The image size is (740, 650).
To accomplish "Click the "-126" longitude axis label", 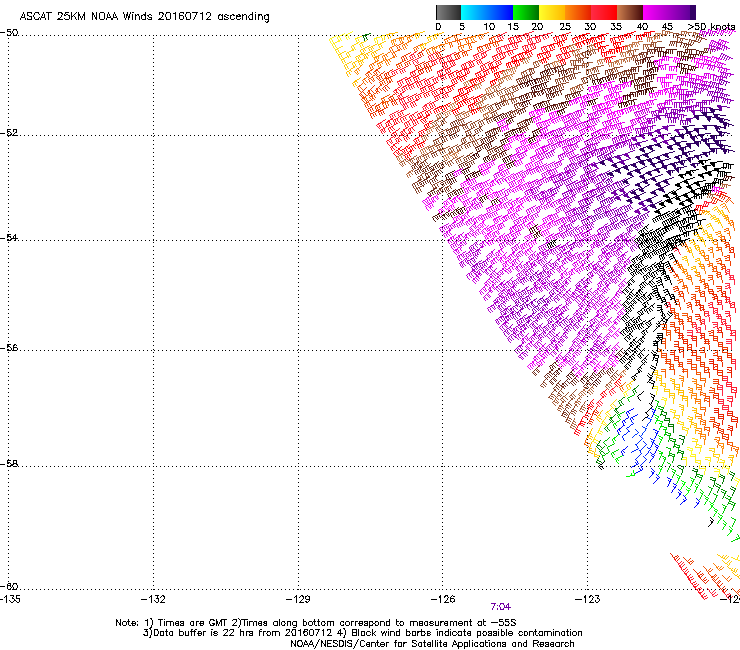I will (x=443, y=599).
